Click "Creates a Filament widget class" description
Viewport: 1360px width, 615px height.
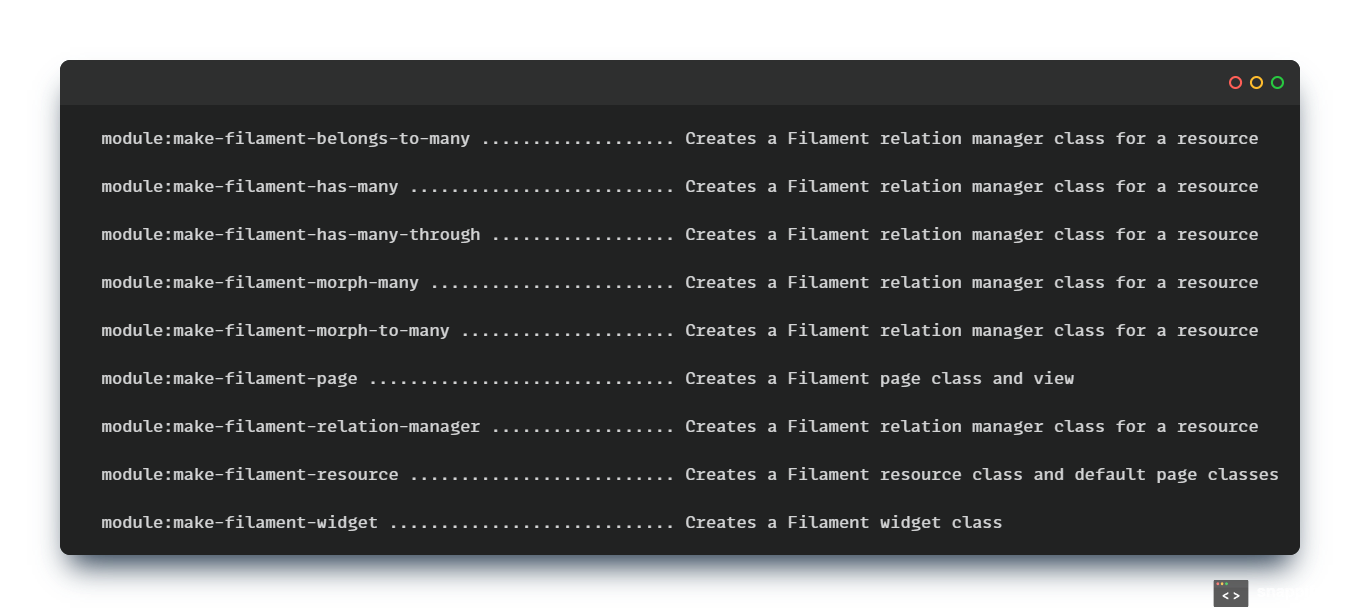pyautogui.click(x=843, y=523)
